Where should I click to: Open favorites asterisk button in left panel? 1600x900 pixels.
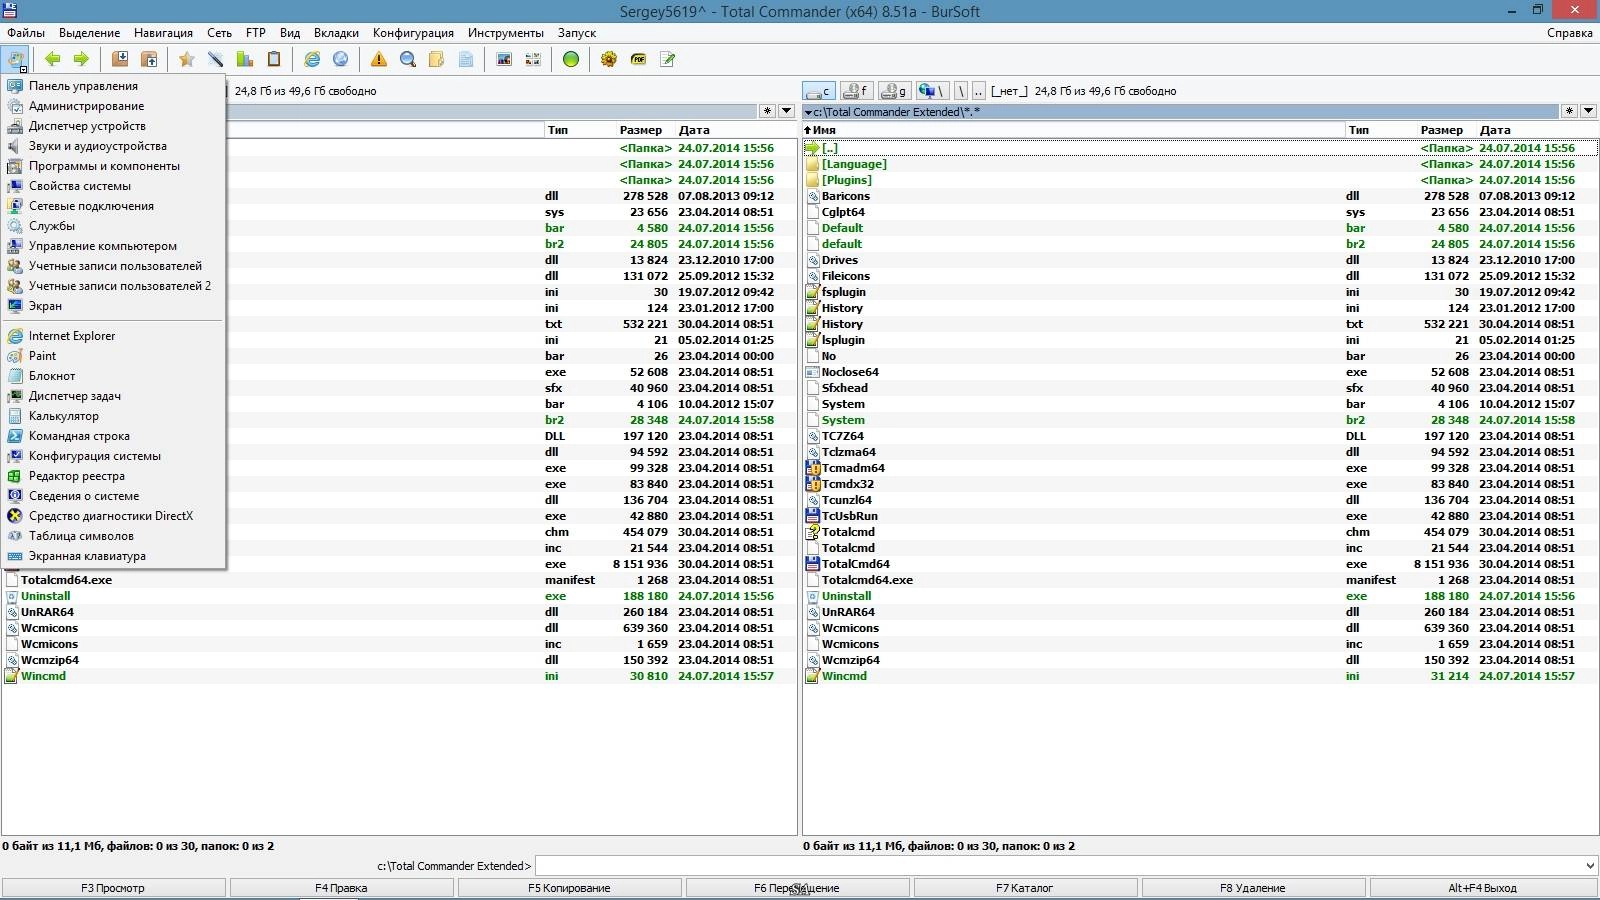tap(767, 111)
